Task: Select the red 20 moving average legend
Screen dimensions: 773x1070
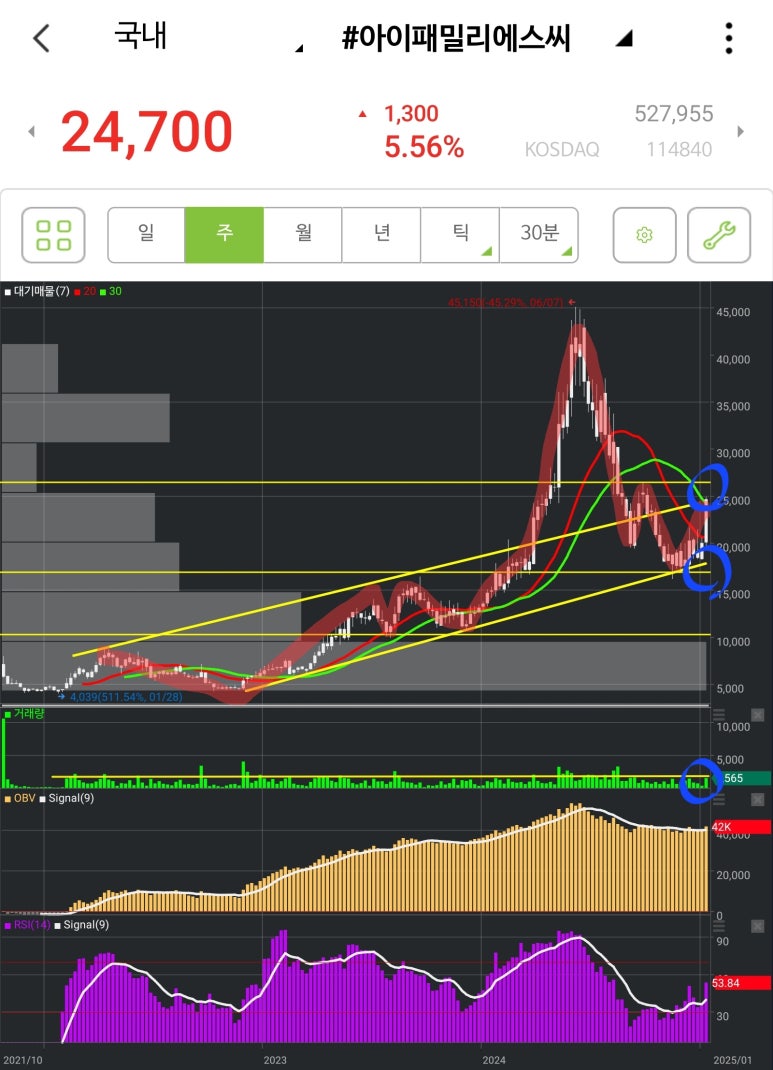Action: pos(85,291)
